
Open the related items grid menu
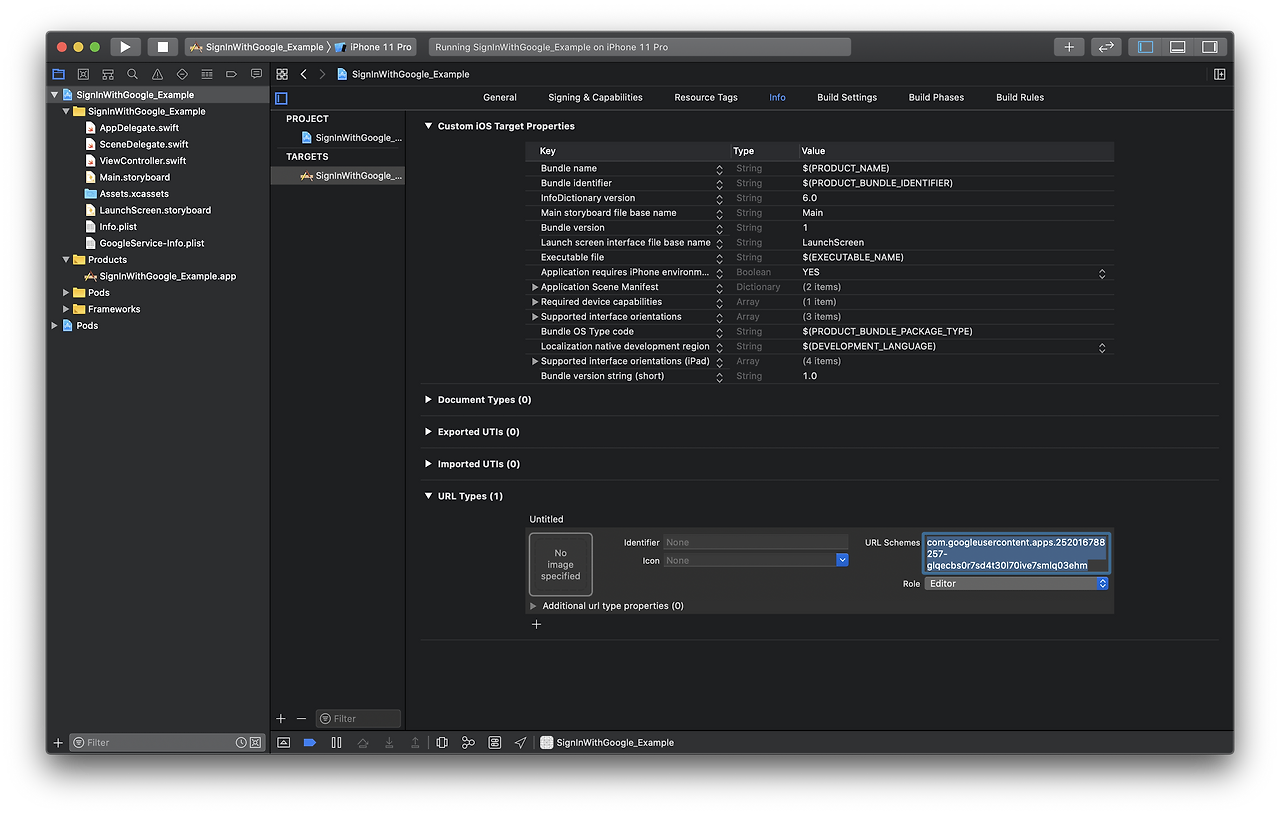[282, 74]
